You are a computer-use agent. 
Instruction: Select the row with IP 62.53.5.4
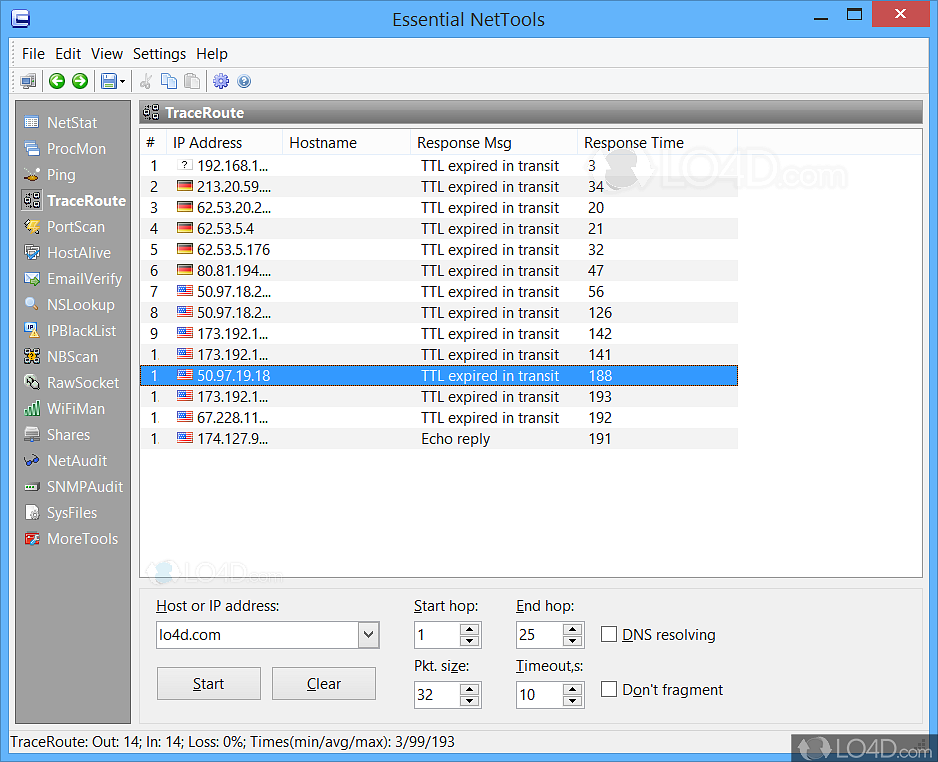pos(439,228)
